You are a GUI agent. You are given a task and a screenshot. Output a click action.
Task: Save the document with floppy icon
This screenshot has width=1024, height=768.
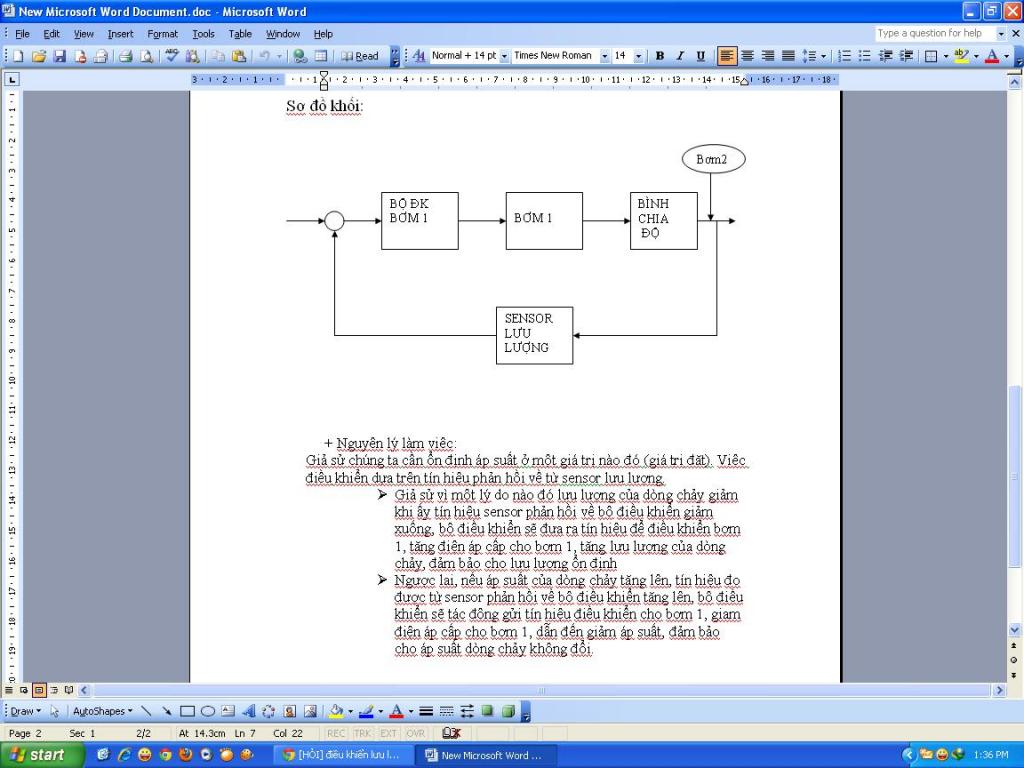pyautogui.click(x=59, y=56)
